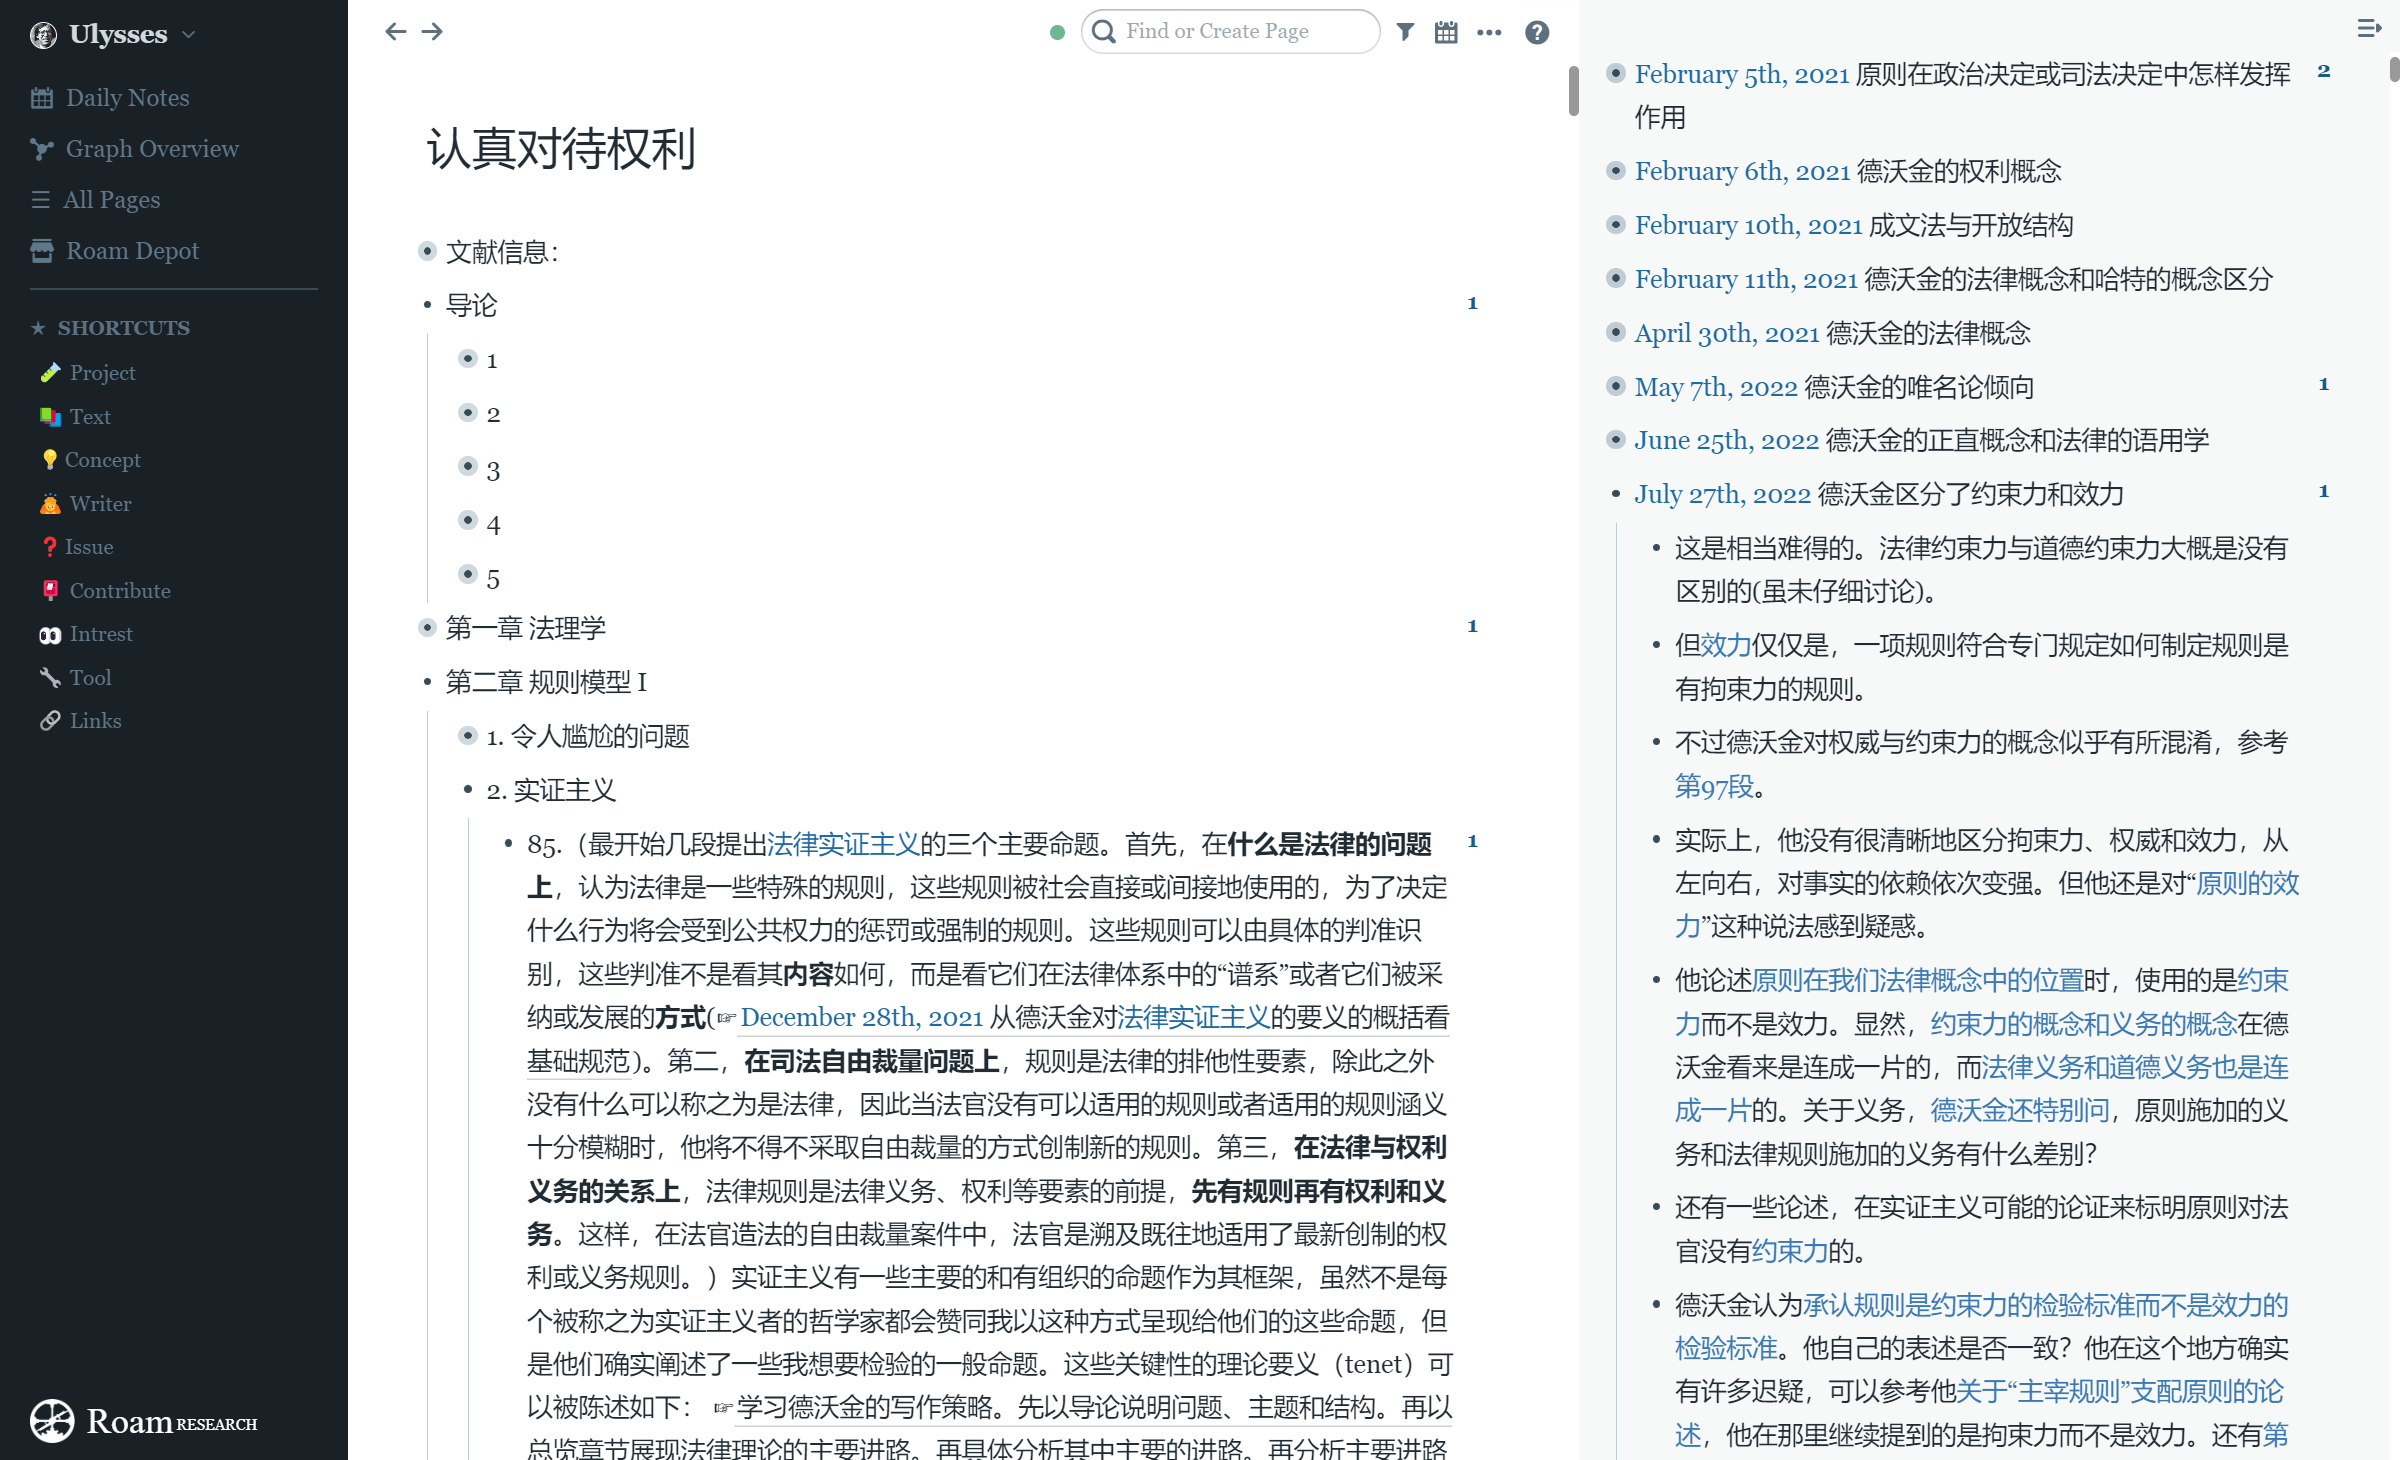Click the Writer person icon
Image resolution: width=2400 pixels, height=1460 pixels.
coord(50,504)
